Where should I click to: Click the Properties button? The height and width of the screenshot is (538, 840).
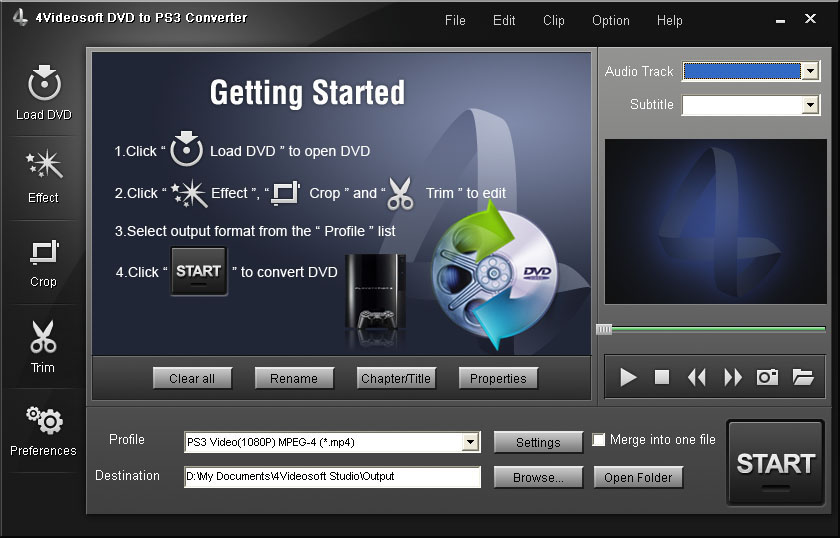coord(498,378)
